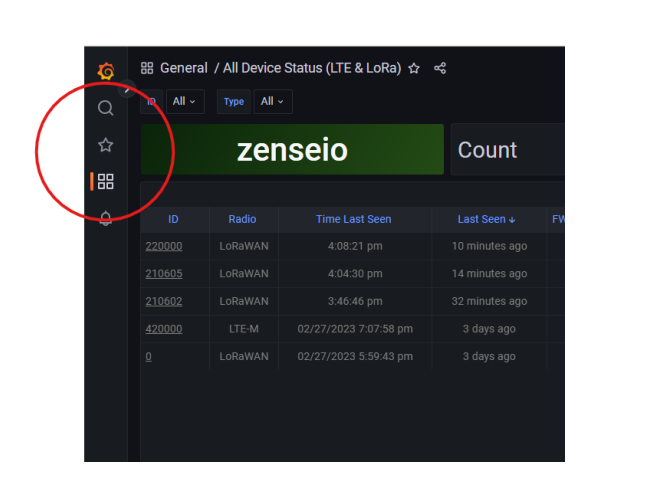This screenshot has height=480, width=649.
Task: Open device 220000 link
Action: pyautogui.click(x=163, y=246)
